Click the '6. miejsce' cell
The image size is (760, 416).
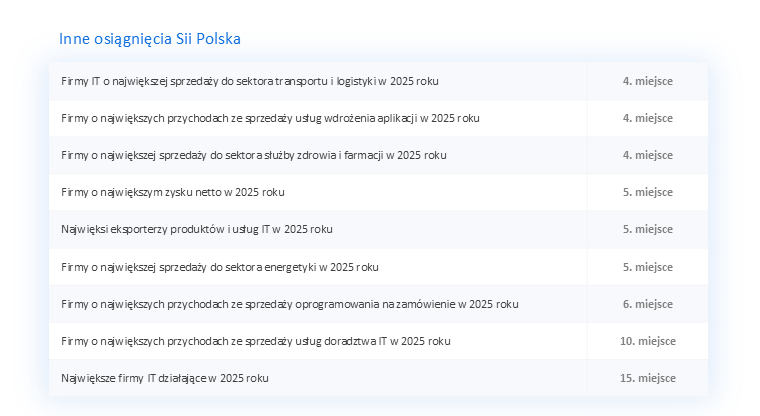click(648, 304)
